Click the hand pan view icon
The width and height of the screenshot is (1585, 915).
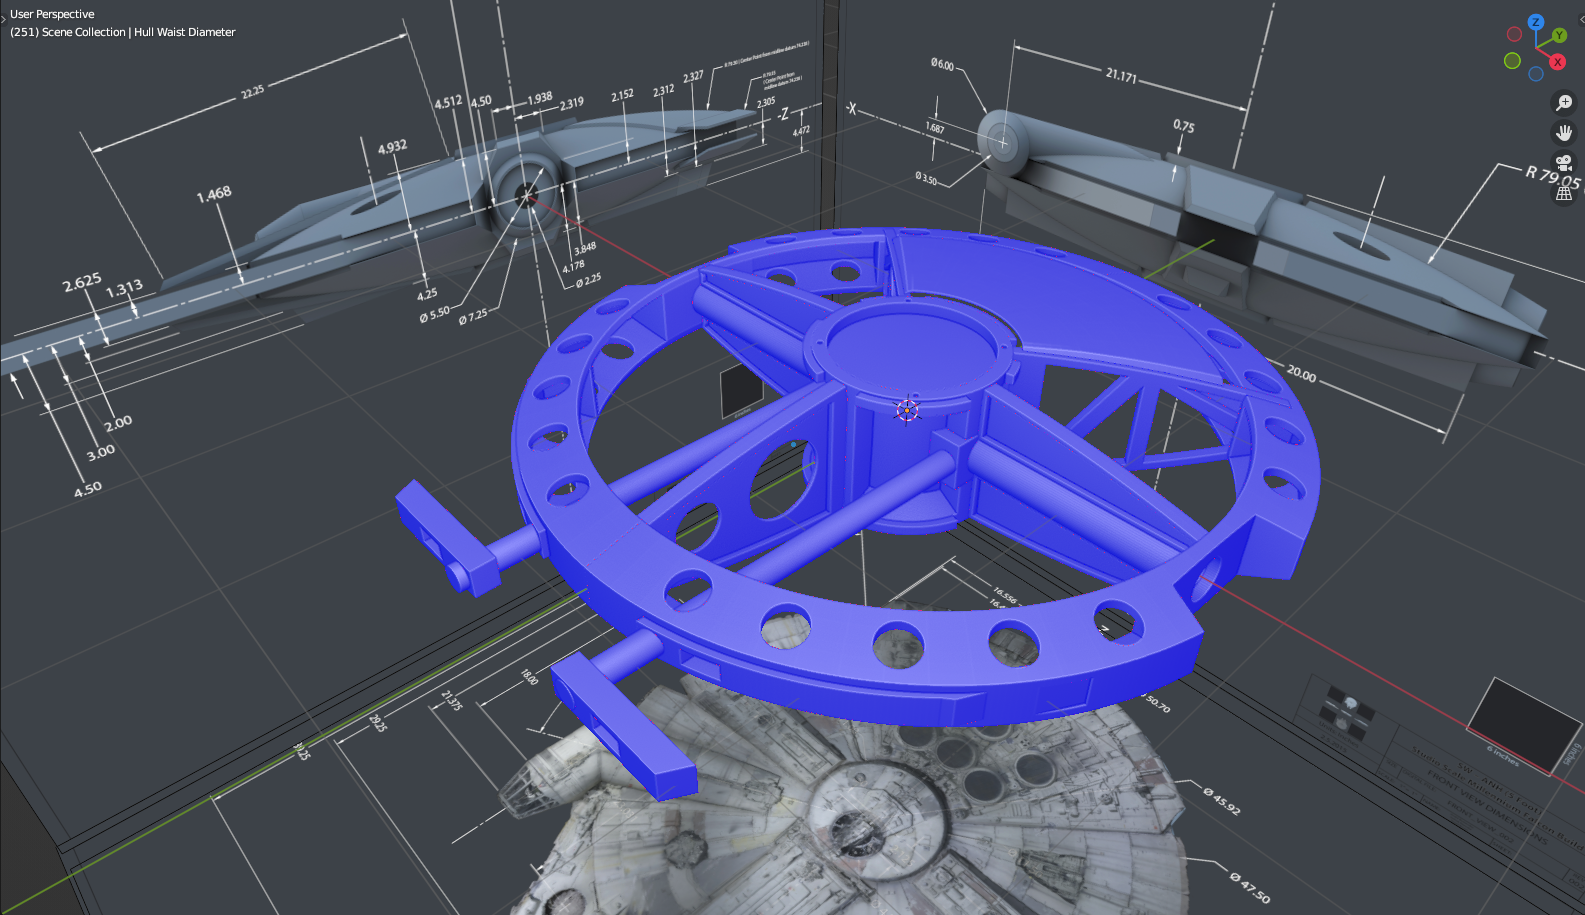coord(1564,133)
